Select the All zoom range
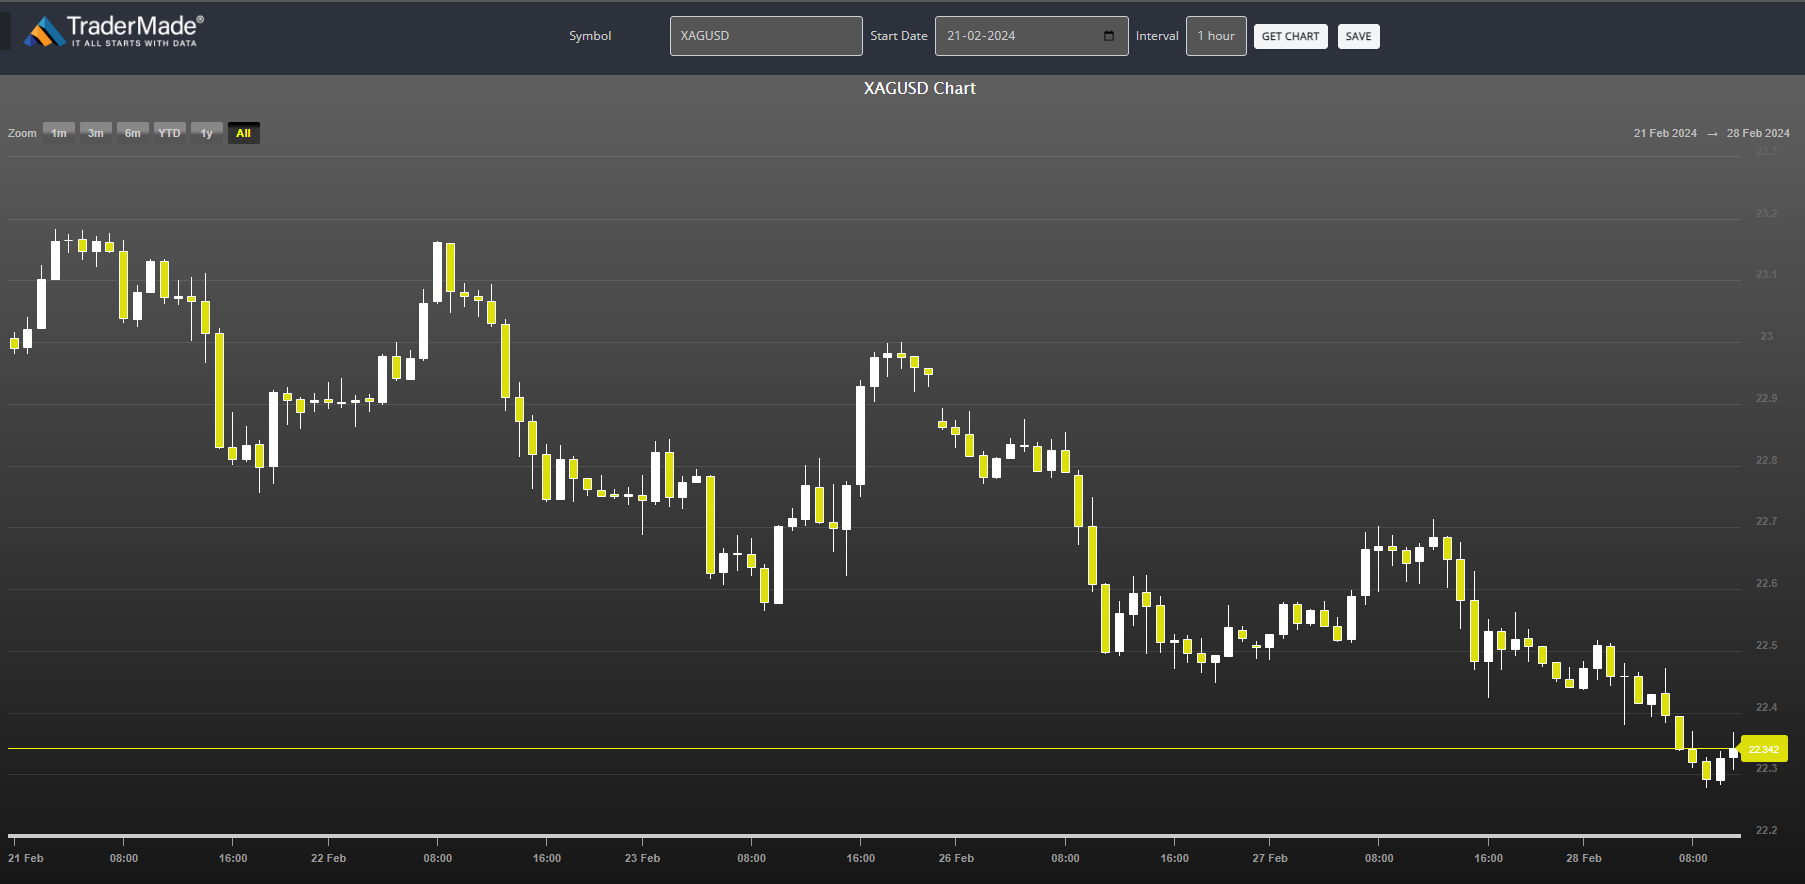The image size is (1805, 884). tap(244, 133)
